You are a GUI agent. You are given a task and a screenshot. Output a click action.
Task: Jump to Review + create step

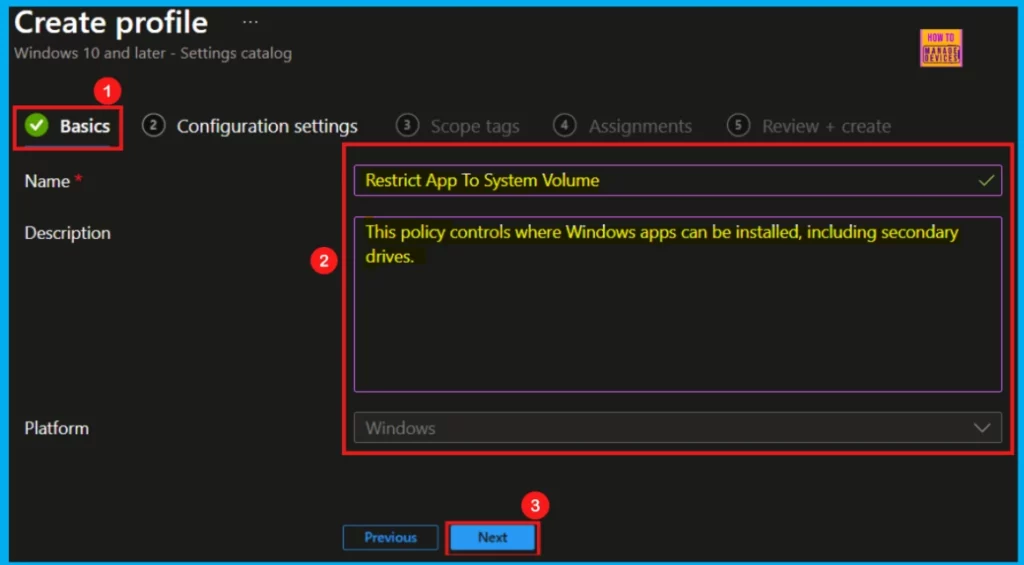click(809, 126)
